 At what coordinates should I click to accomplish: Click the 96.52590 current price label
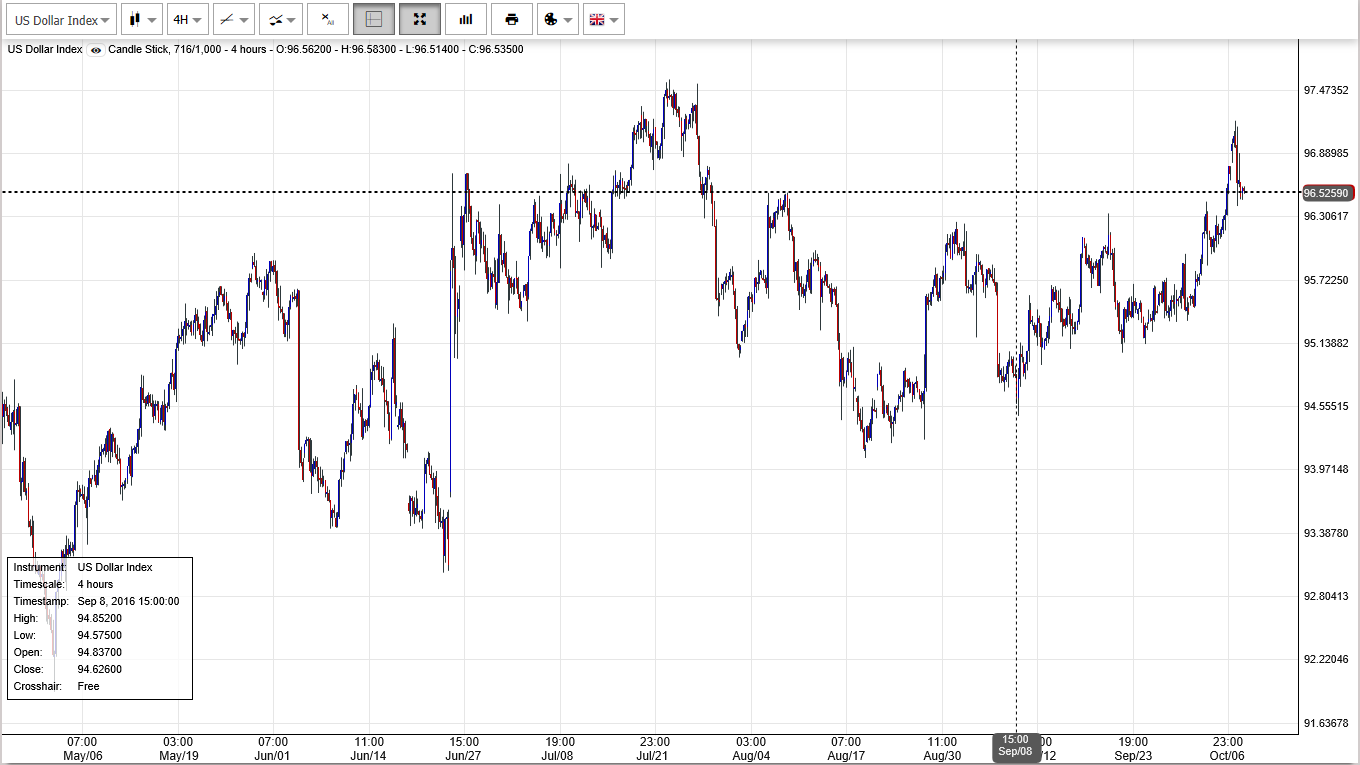tap(1327, 192)
